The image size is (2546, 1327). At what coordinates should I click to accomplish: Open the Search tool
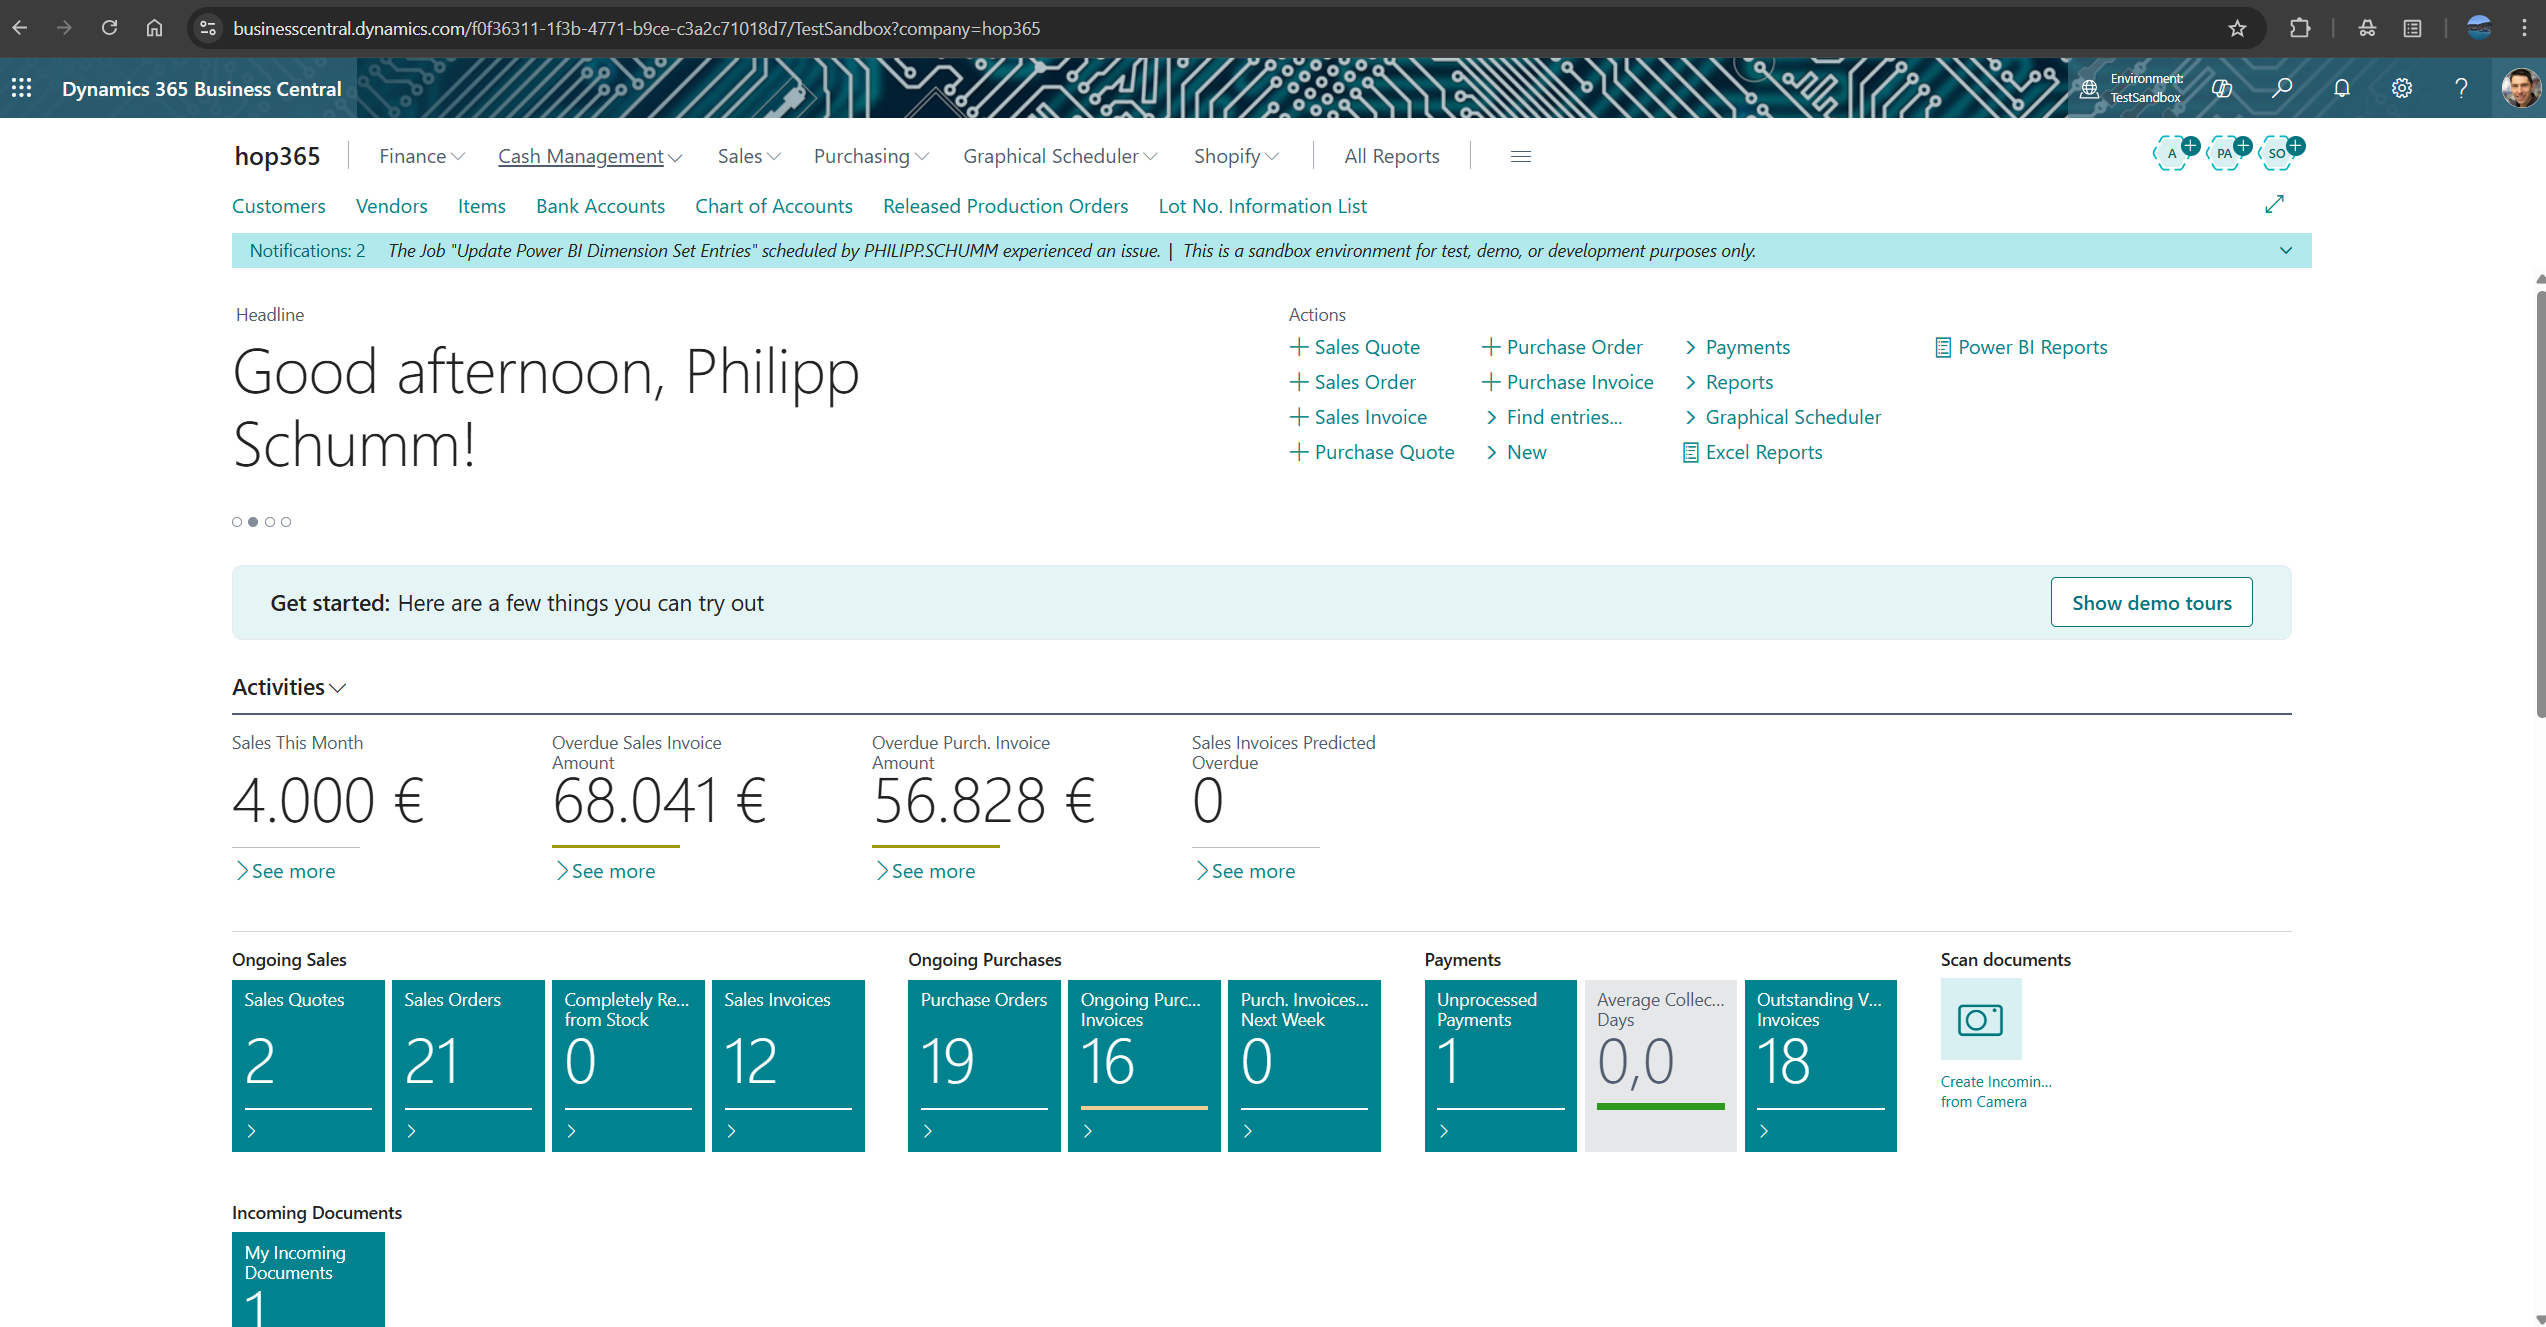coord(2282,88)
